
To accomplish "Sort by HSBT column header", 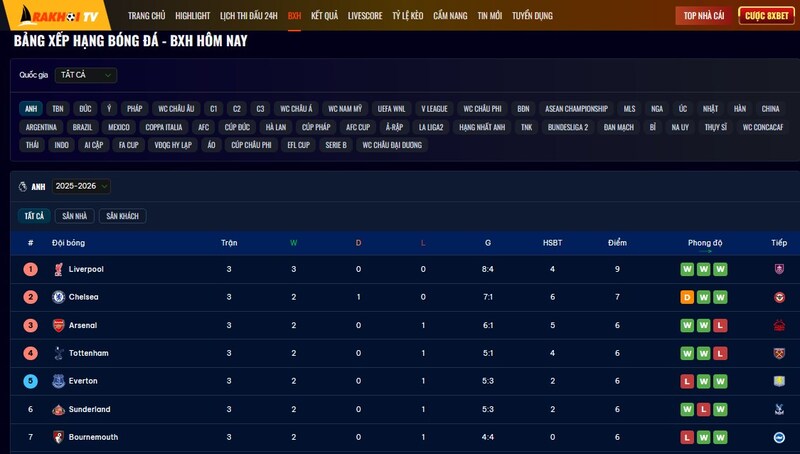I will point(552,243).
